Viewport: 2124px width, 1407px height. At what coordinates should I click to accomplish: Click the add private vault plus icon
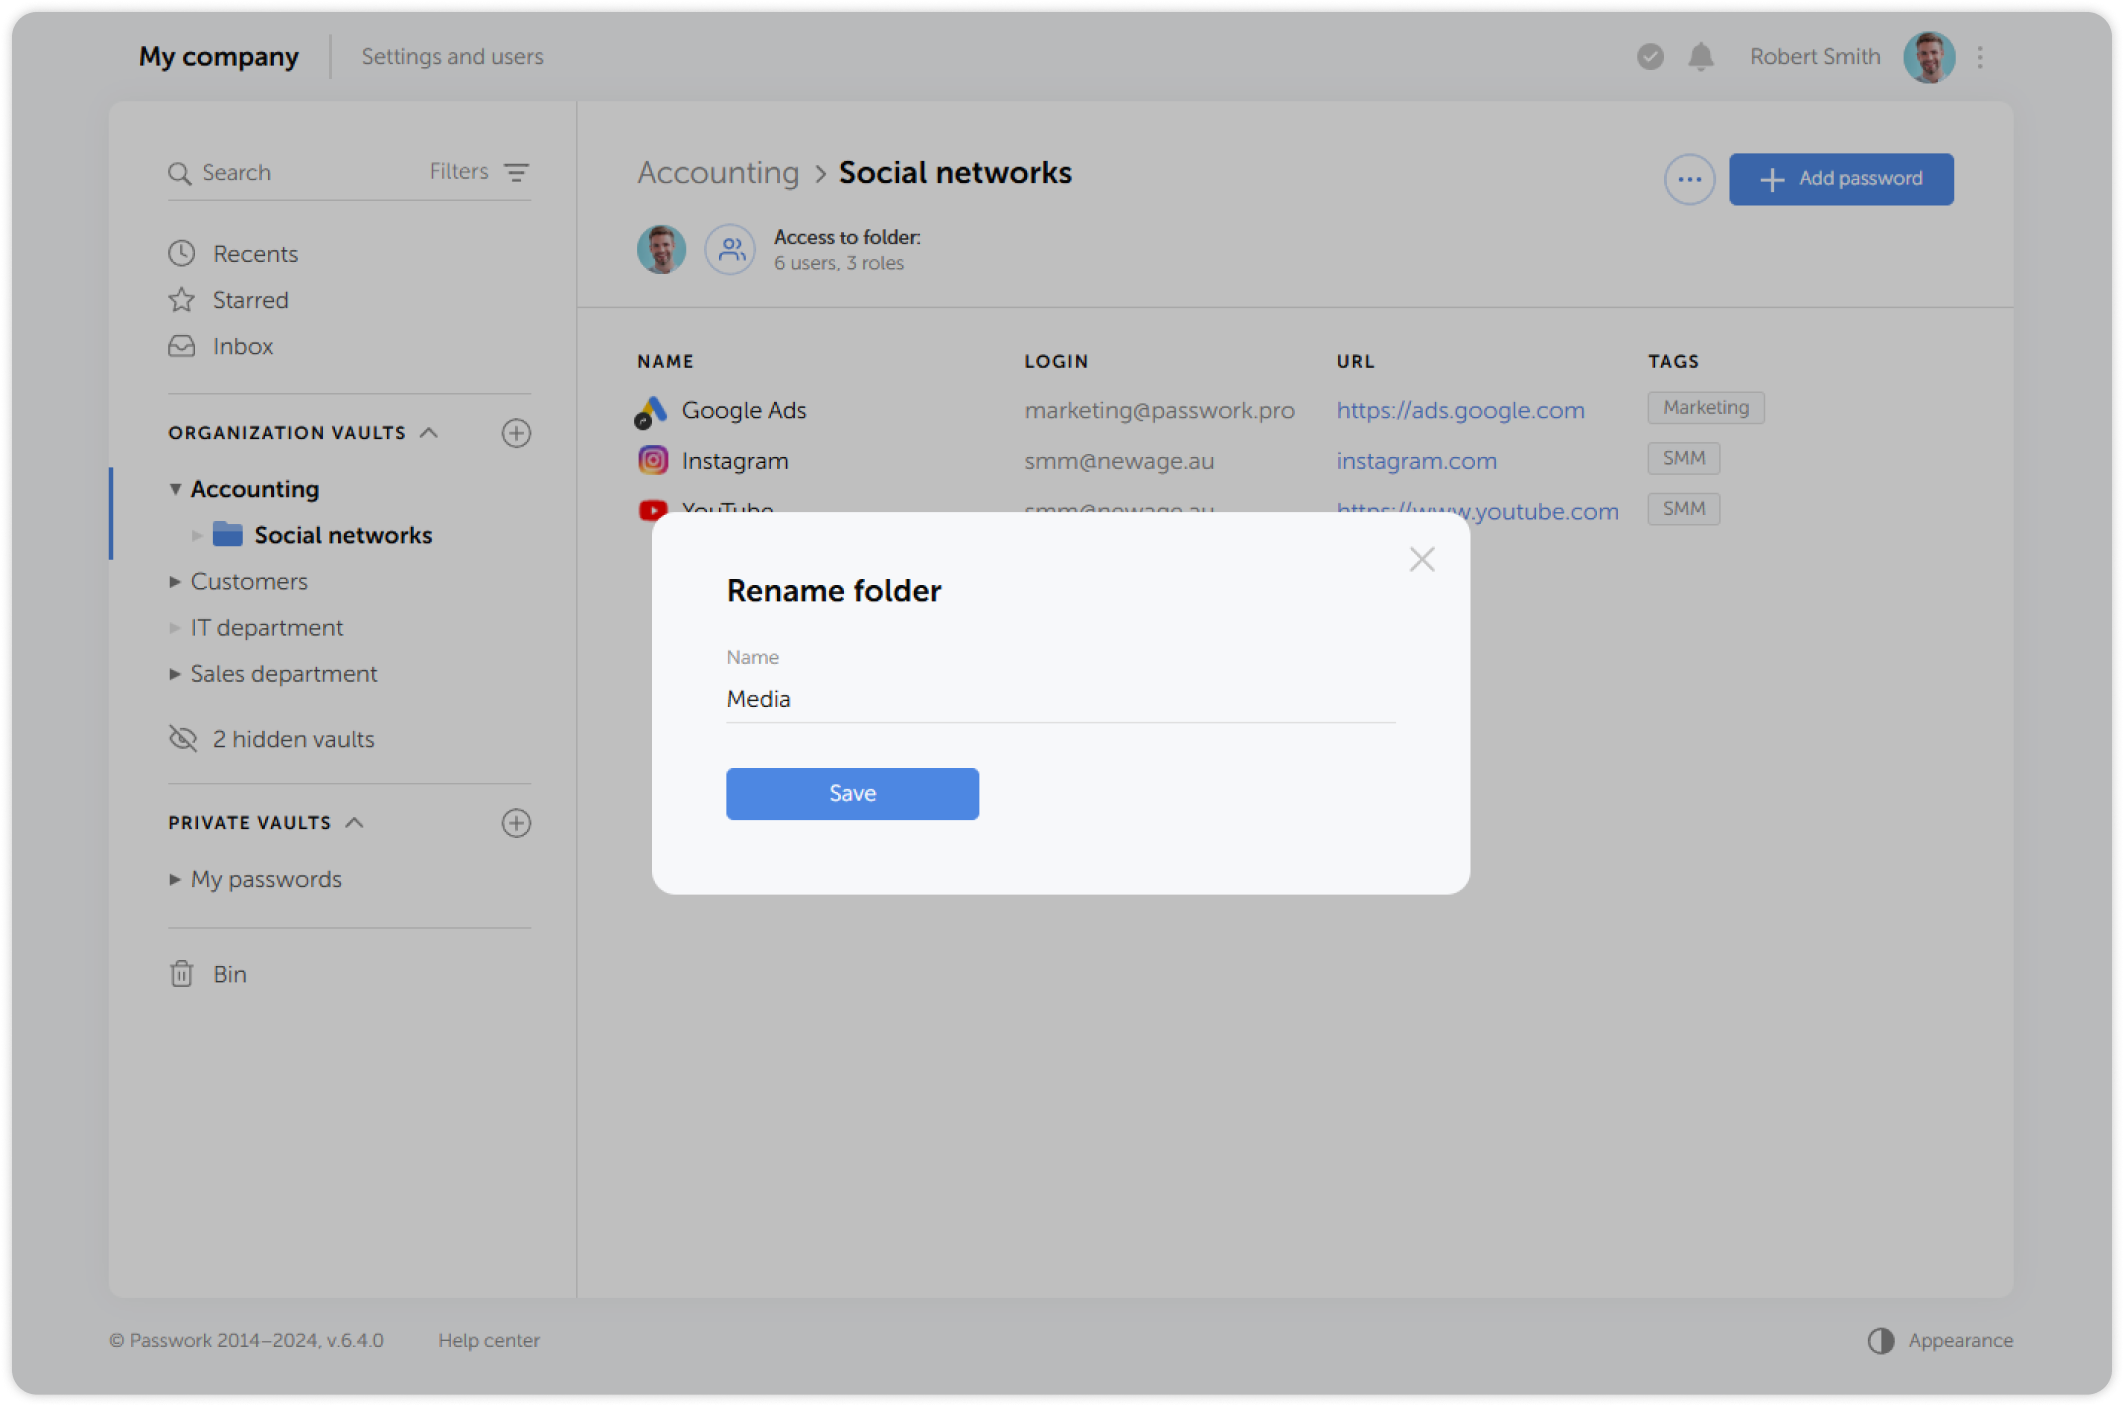(516, 823)
